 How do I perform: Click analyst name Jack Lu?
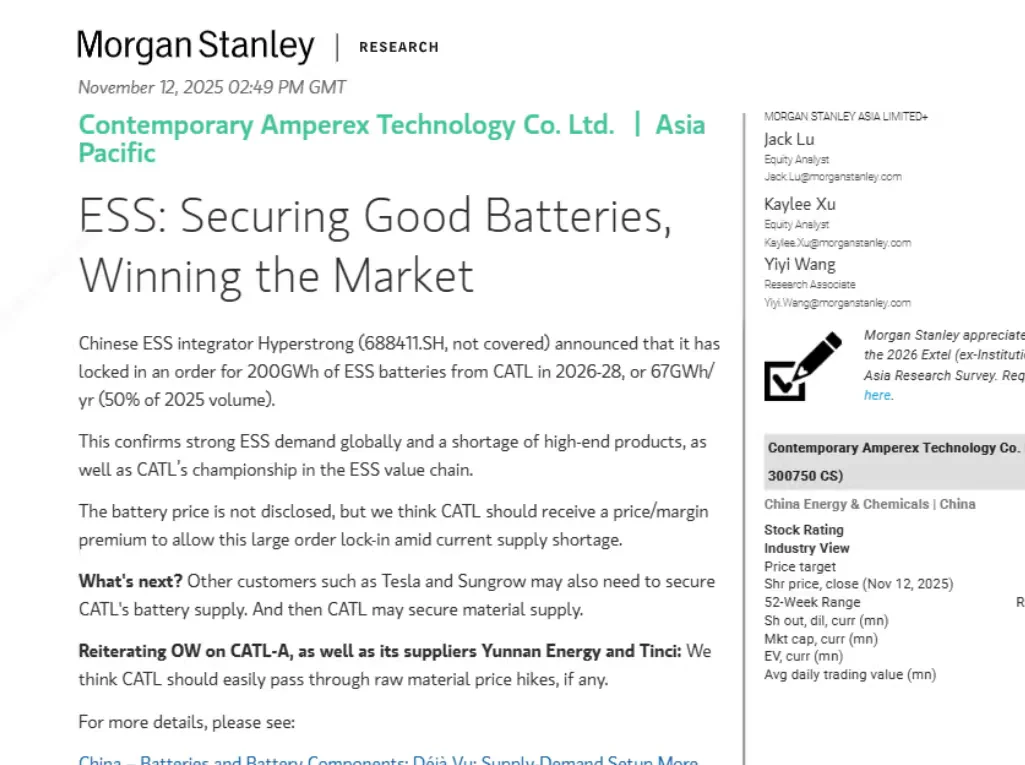point(789,139)
